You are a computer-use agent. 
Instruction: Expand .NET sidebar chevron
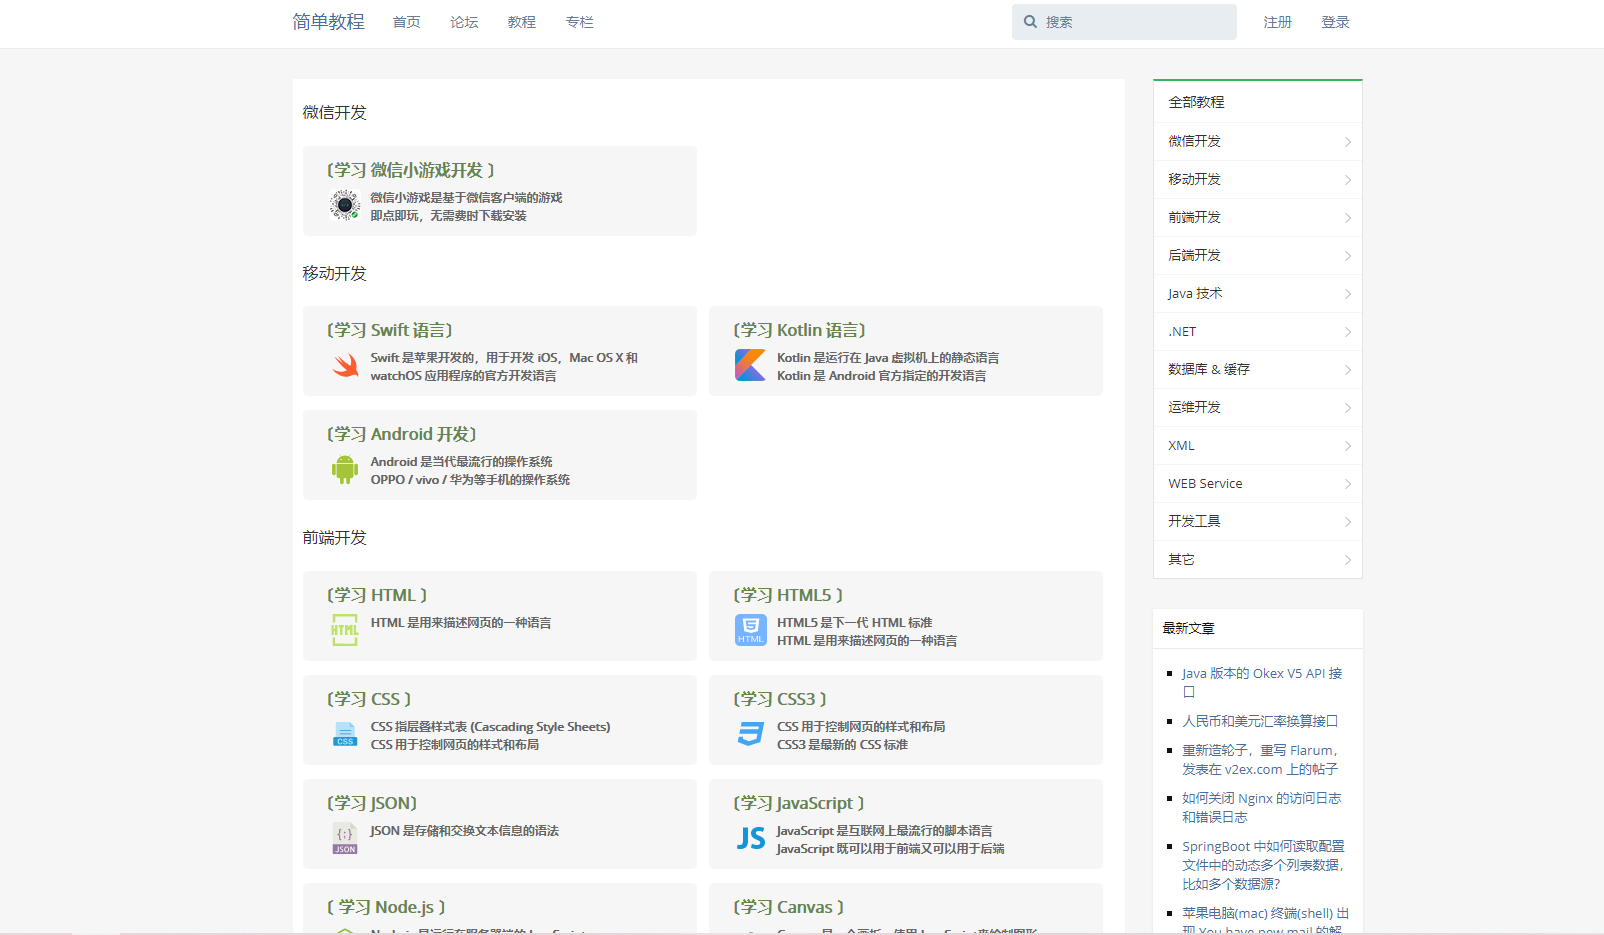(1348, 332)
